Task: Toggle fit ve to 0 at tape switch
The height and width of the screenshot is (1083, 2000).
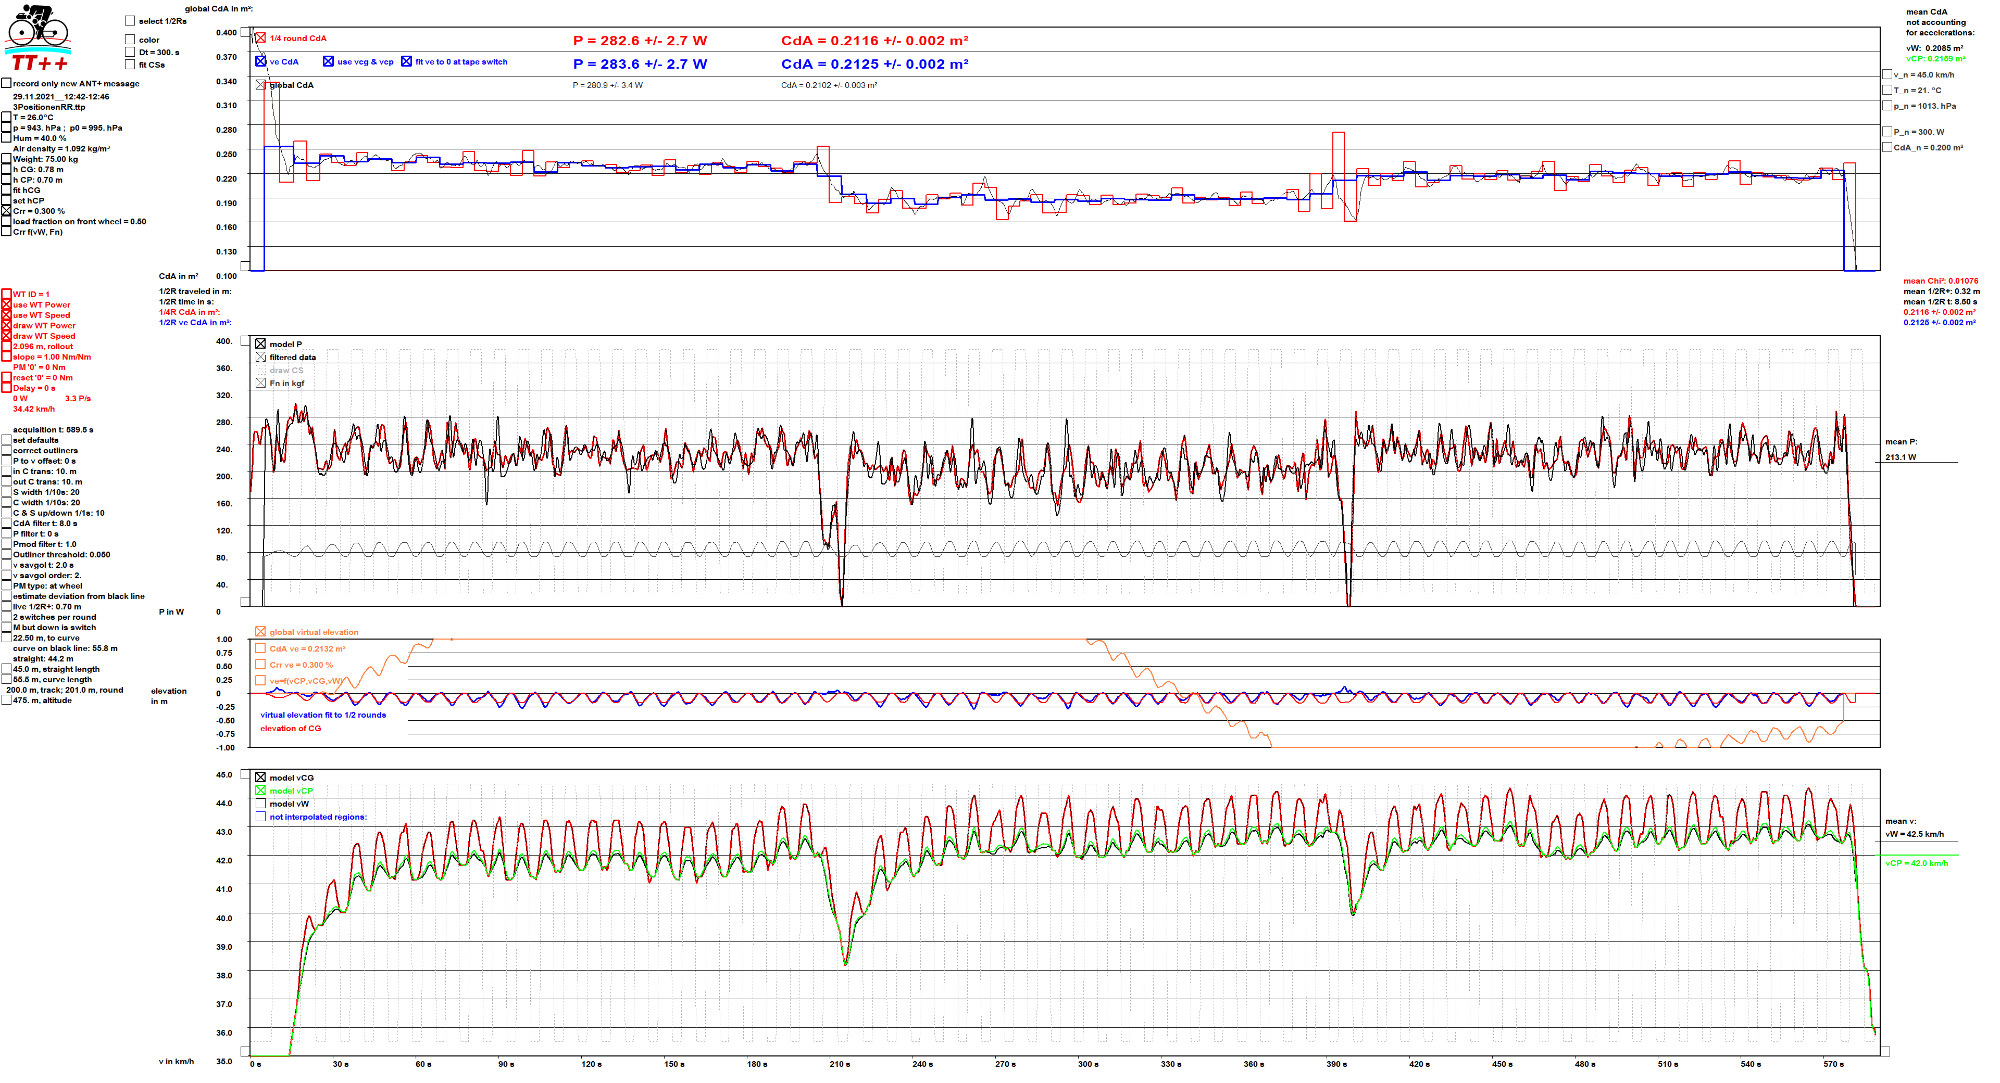Action: [x=407, y=62]
